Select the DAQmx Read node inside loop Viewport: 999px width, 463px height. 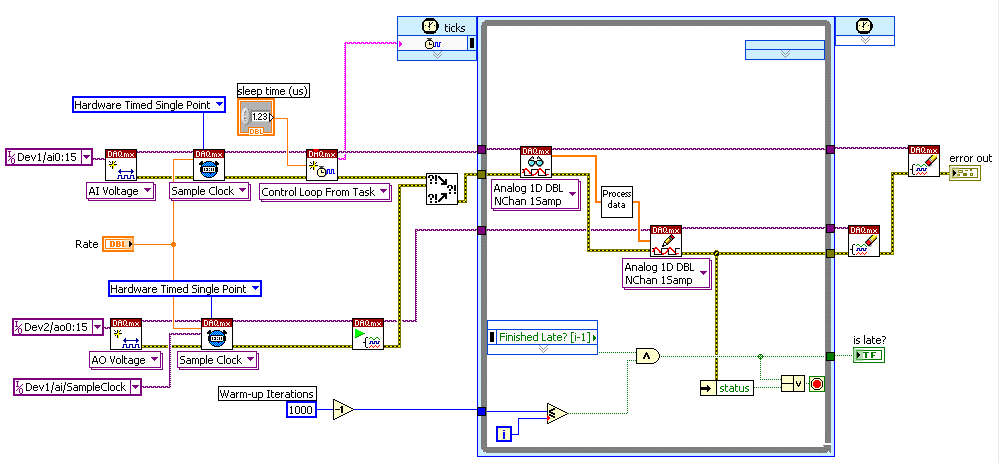coord(535,163)
